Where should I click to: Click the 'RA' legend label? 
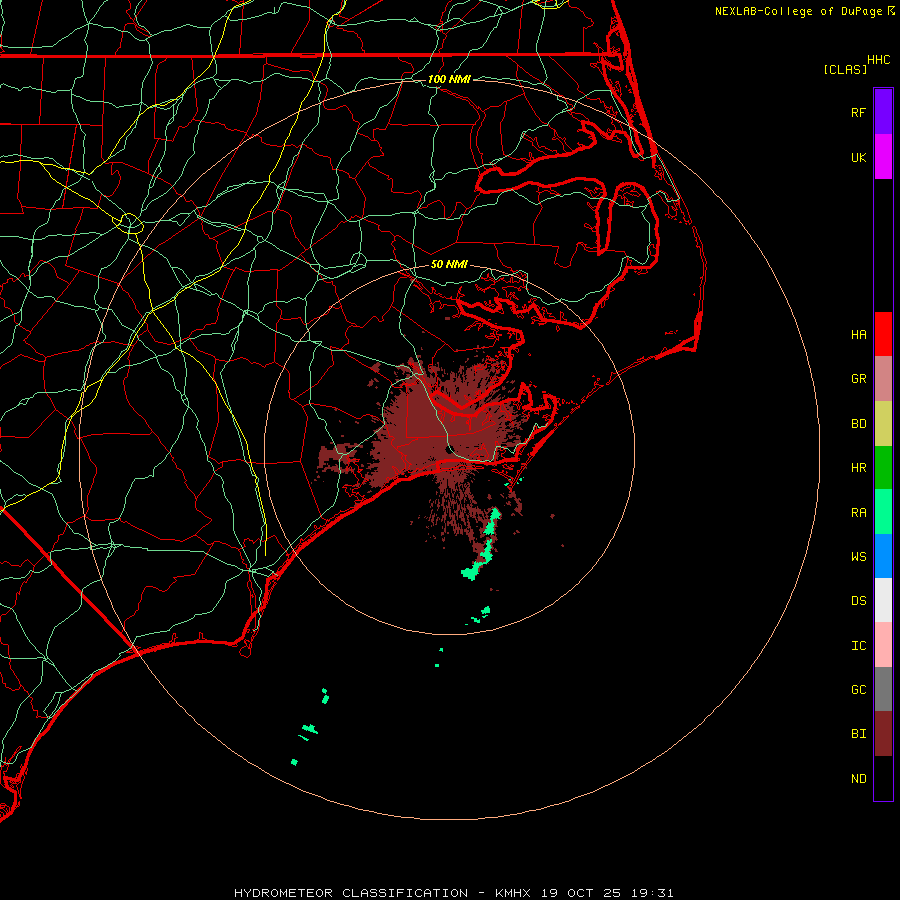click(x=858, y=513)
